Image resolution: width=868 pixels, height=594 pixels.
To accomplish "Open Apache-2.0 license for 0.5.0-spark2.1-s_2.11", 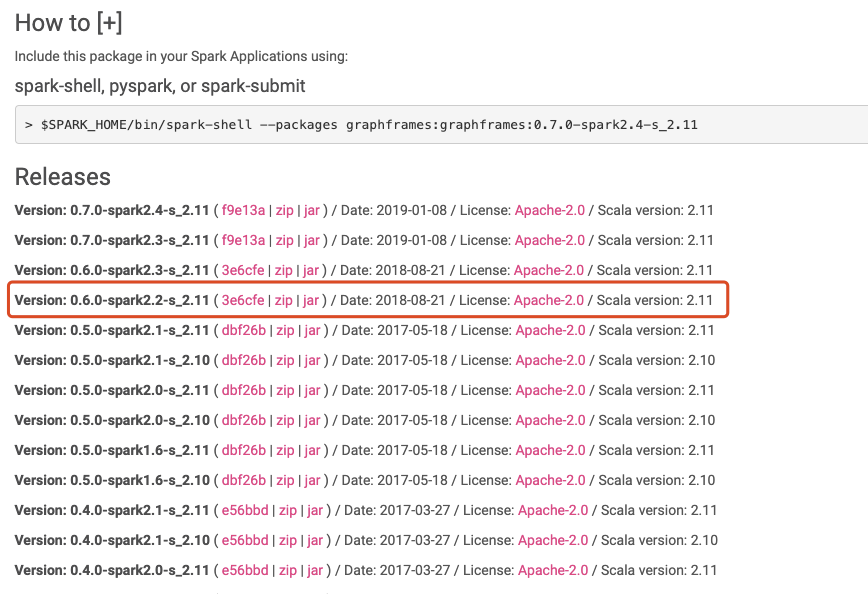I will click(x=550, y=330).
